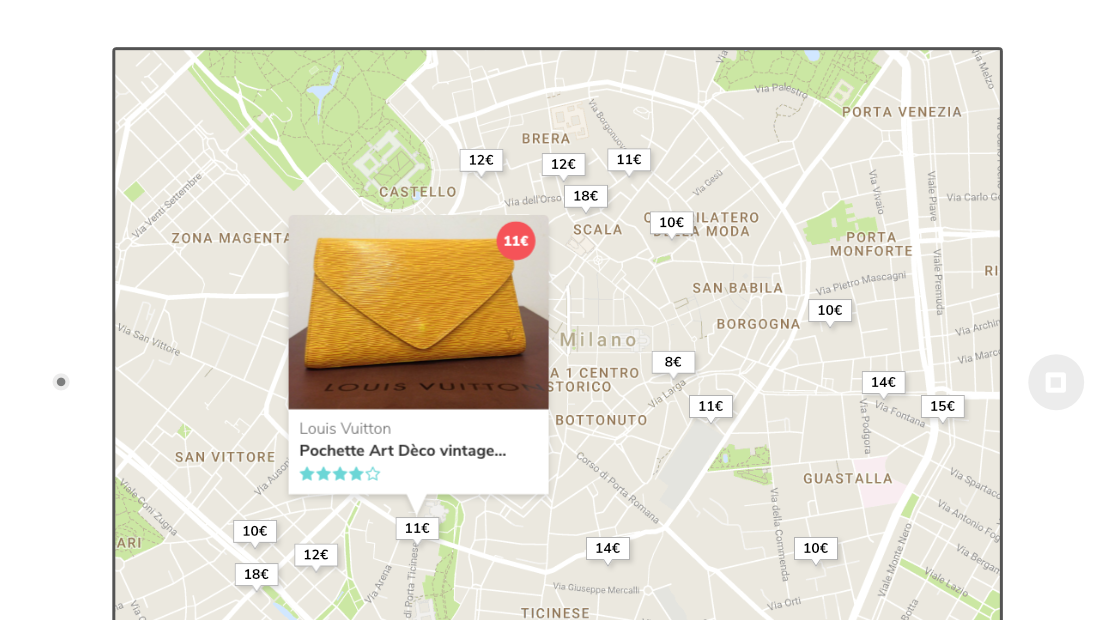Screen dimensions: 1110x620
Task: Click the 14€ pin near Via Giuseppe Mercalli
Action: (607, 548)
